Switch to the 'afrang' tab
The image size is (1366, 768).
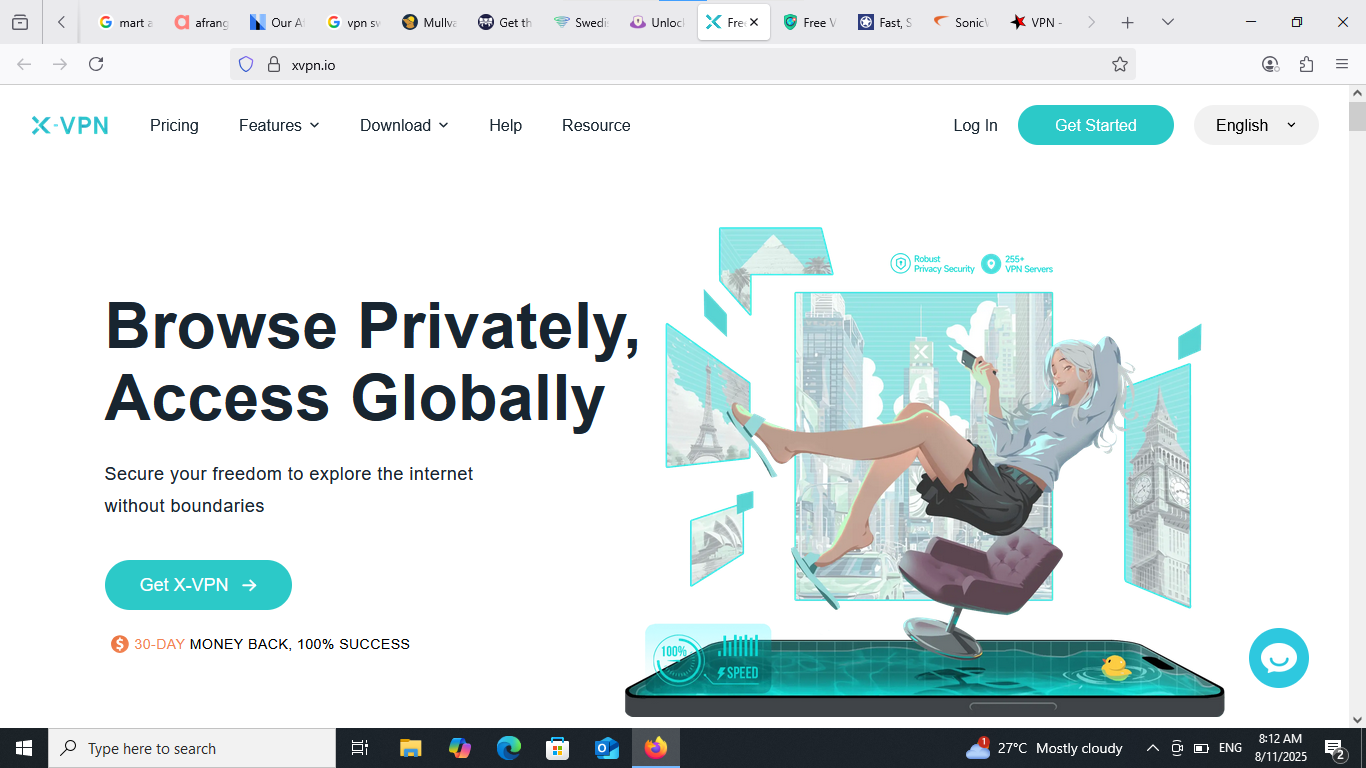[201, 22]
